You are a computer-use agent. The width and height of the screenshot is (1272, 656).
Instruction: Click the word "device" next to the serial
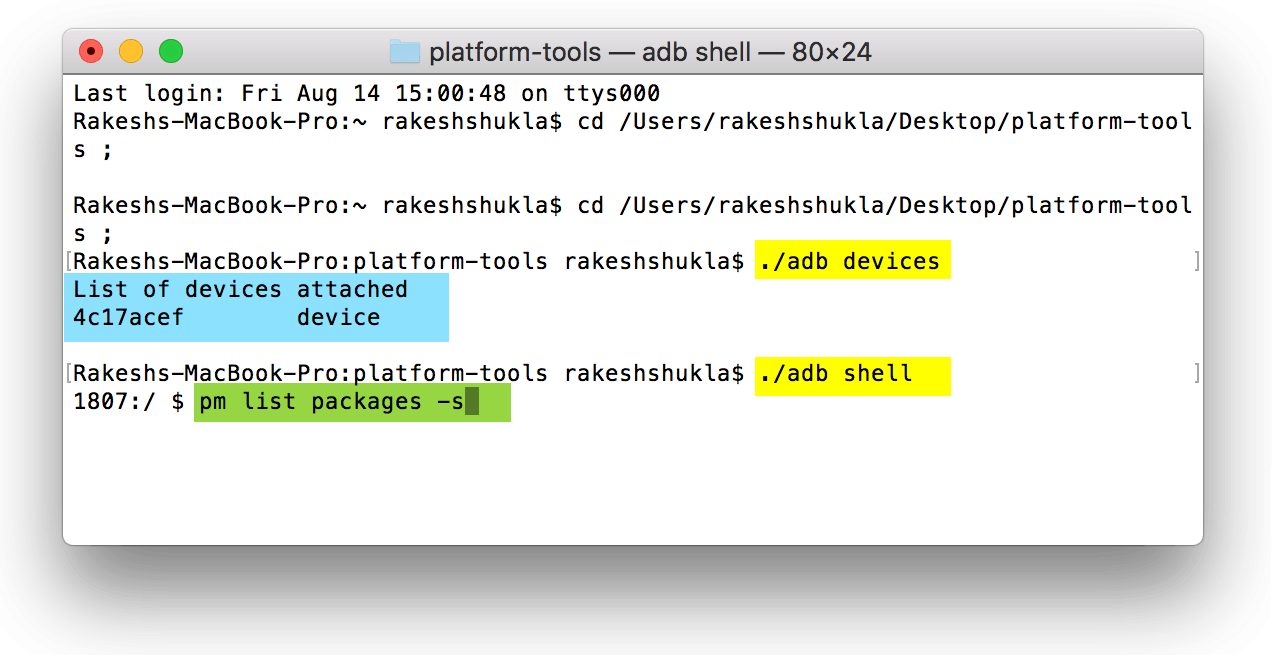tap(338, 318)
